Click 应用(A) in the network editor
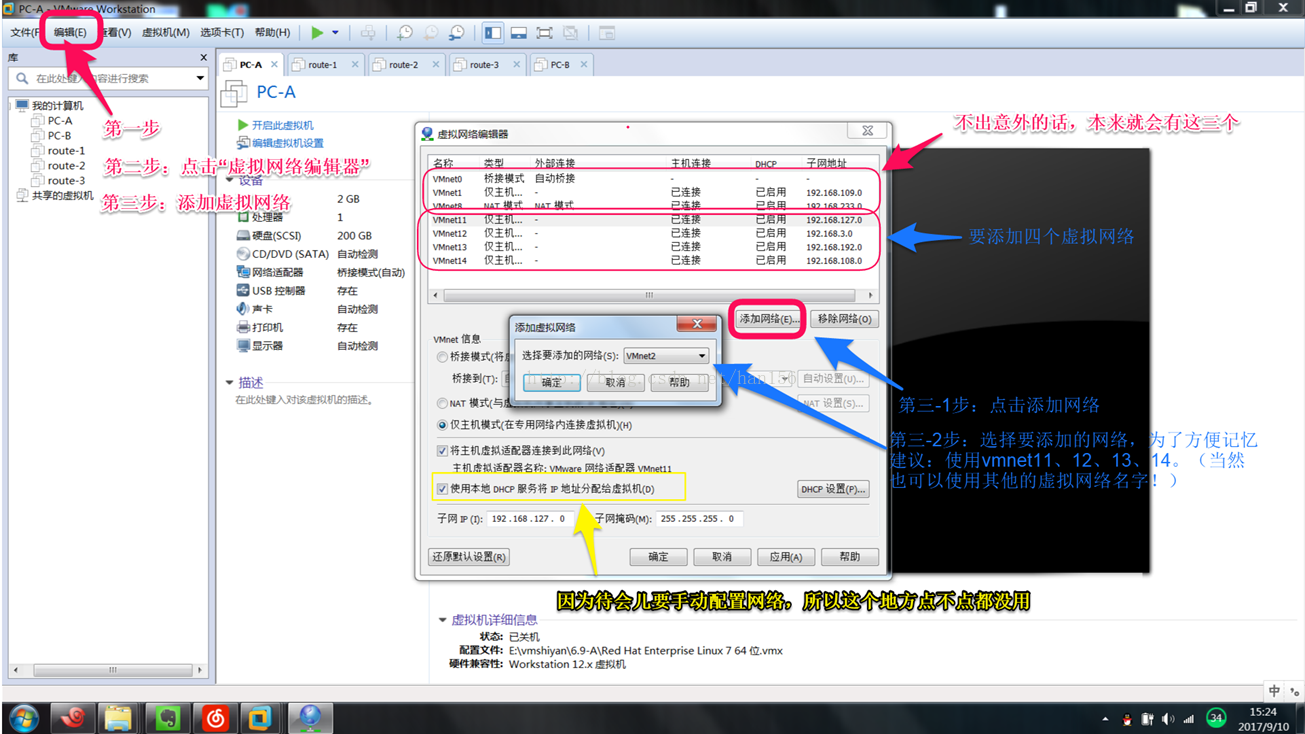 tap(785, 557)
